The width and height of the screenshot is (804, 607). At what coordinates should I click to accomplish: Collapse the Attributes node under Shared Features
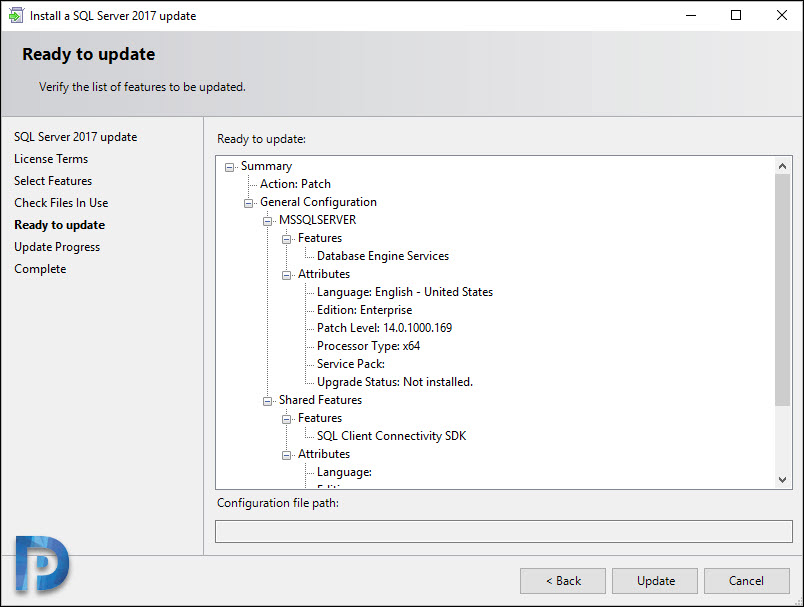click(x=286, y=455)
